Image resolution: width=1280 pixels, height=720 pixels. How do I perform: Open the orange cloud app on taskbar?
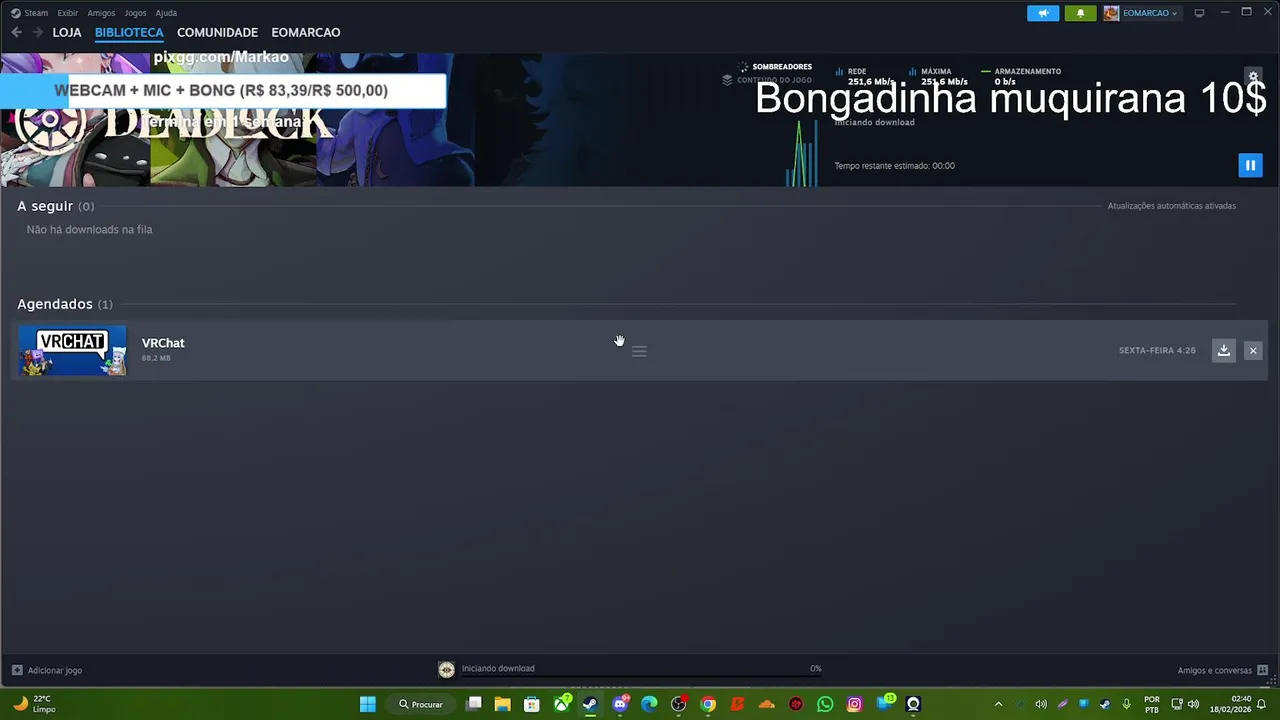[767, 704]
